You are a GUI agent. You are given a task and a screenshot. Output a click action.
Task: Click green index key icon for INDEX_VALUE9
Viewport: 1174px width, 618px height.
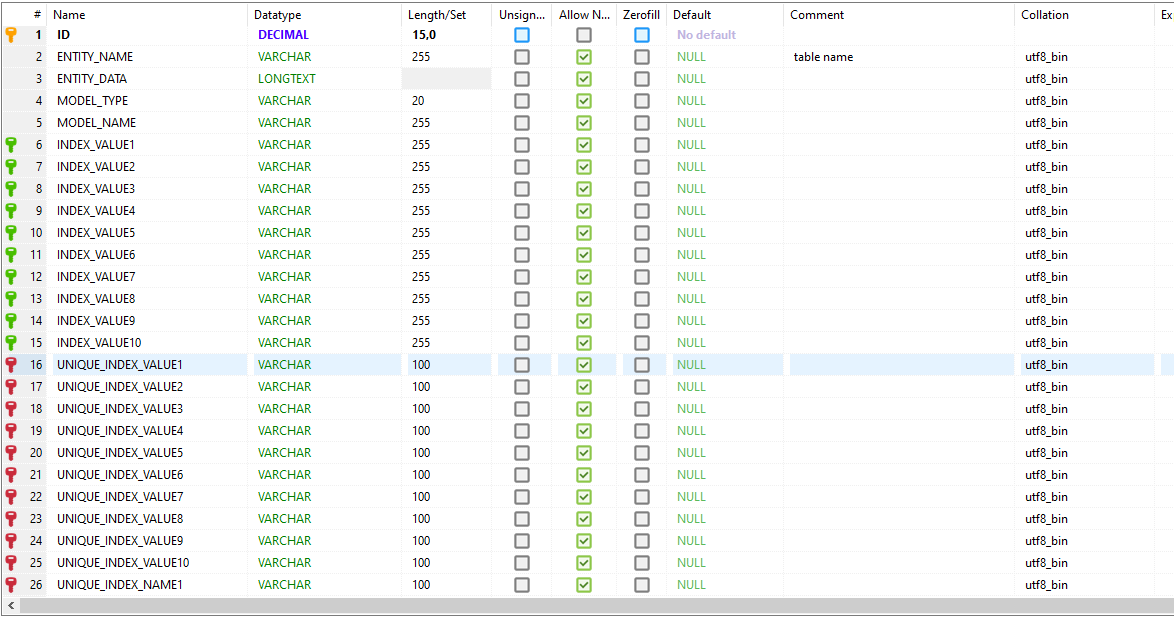(11, 321)
